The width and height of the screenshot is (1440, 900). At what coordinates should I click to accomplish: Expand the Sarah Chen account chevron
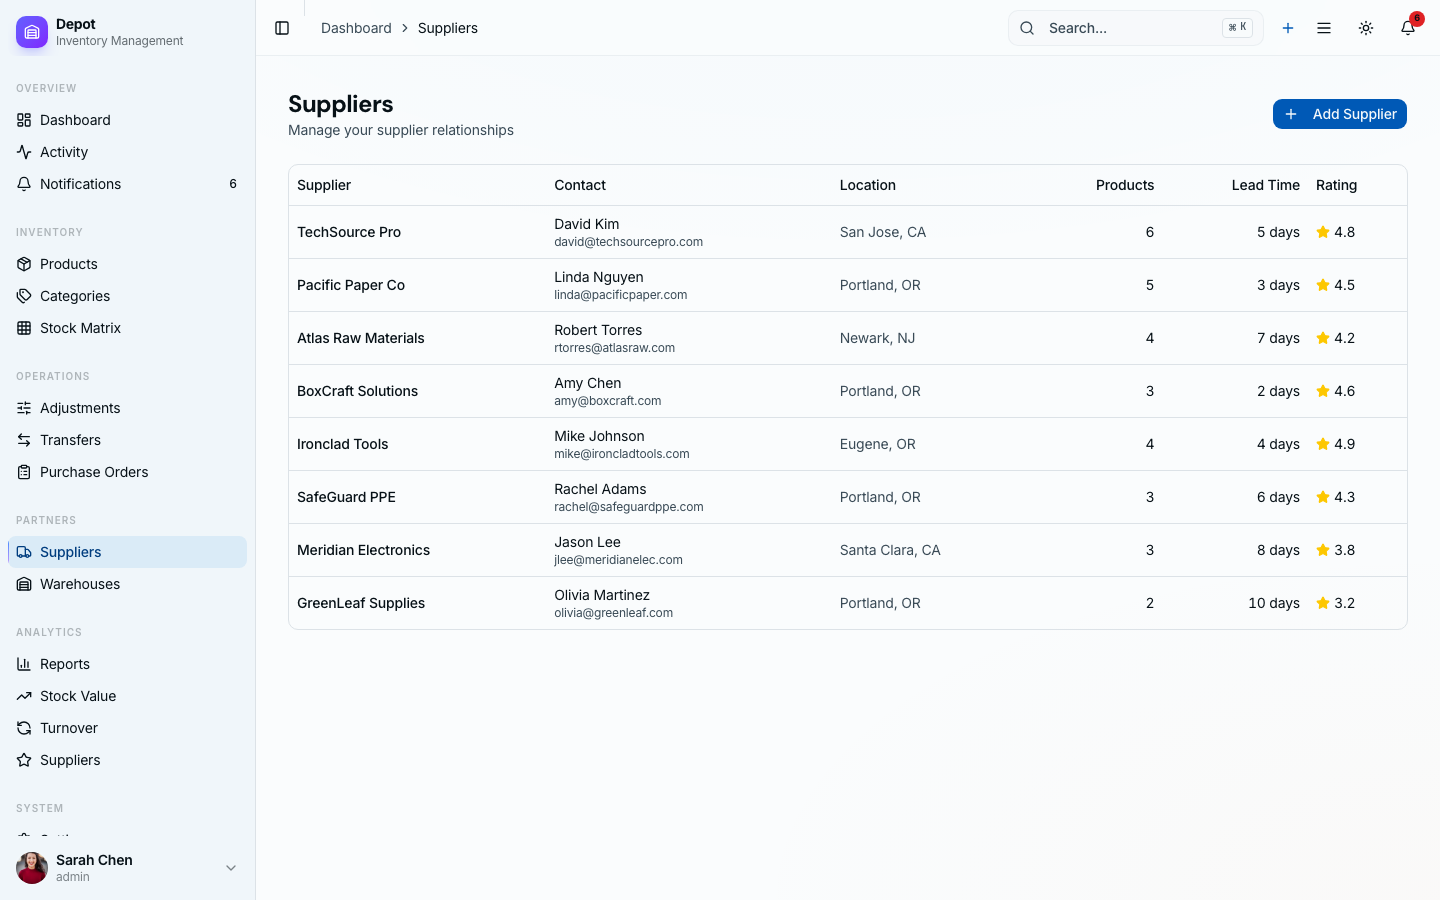231,868
